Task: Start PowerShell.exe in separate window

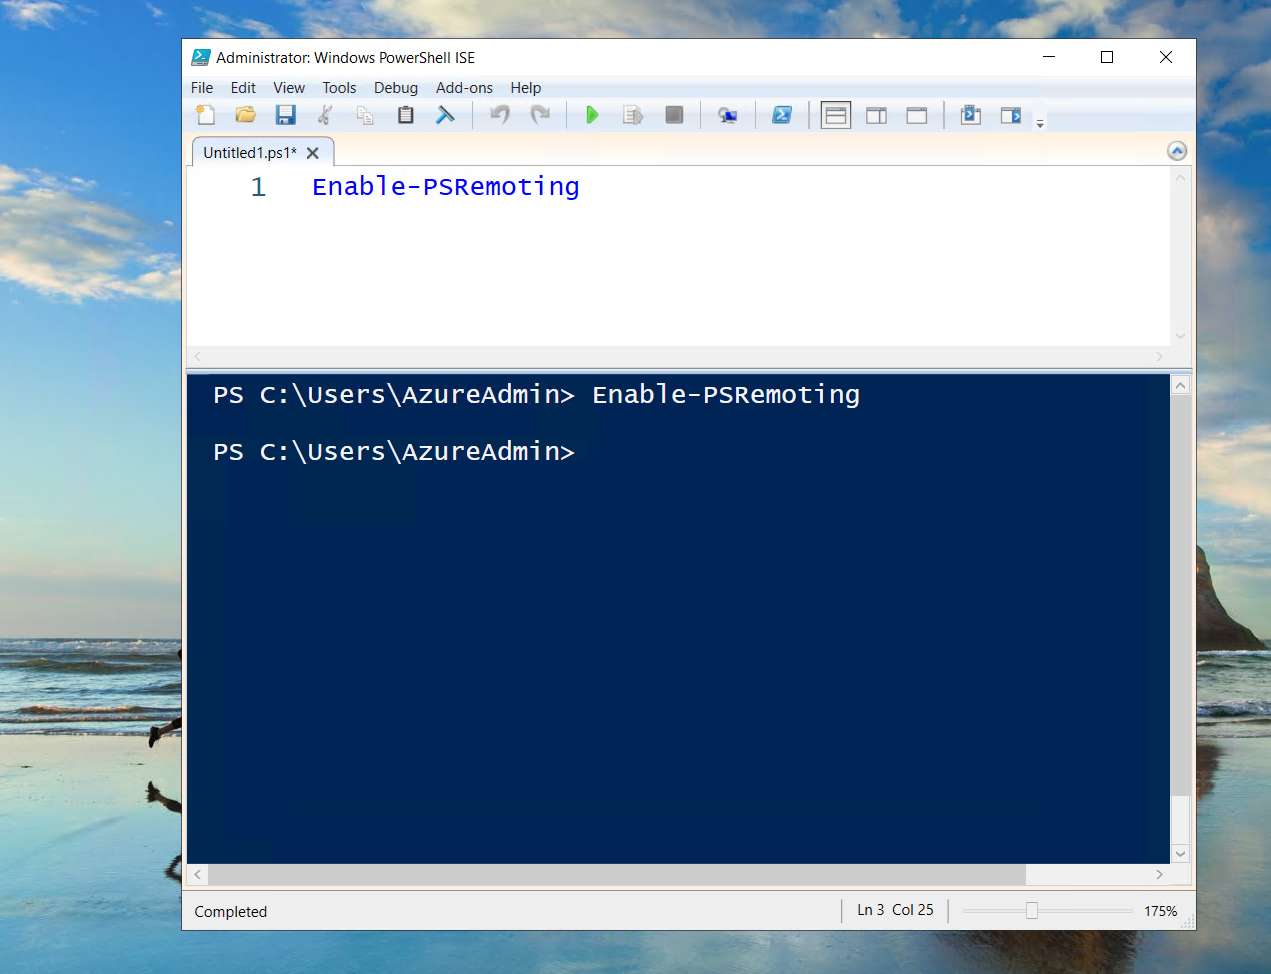Action: click(782, 115)
